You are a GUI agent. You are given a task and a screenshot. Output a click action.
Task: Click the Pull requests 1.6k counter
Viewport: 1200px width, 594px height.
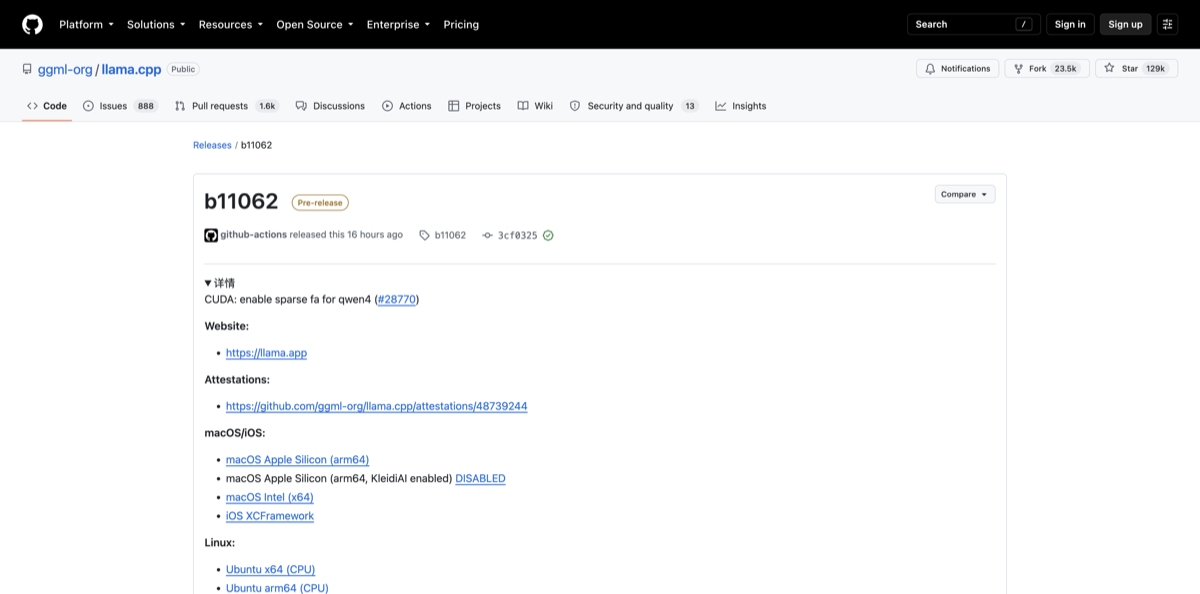point(267,106)
